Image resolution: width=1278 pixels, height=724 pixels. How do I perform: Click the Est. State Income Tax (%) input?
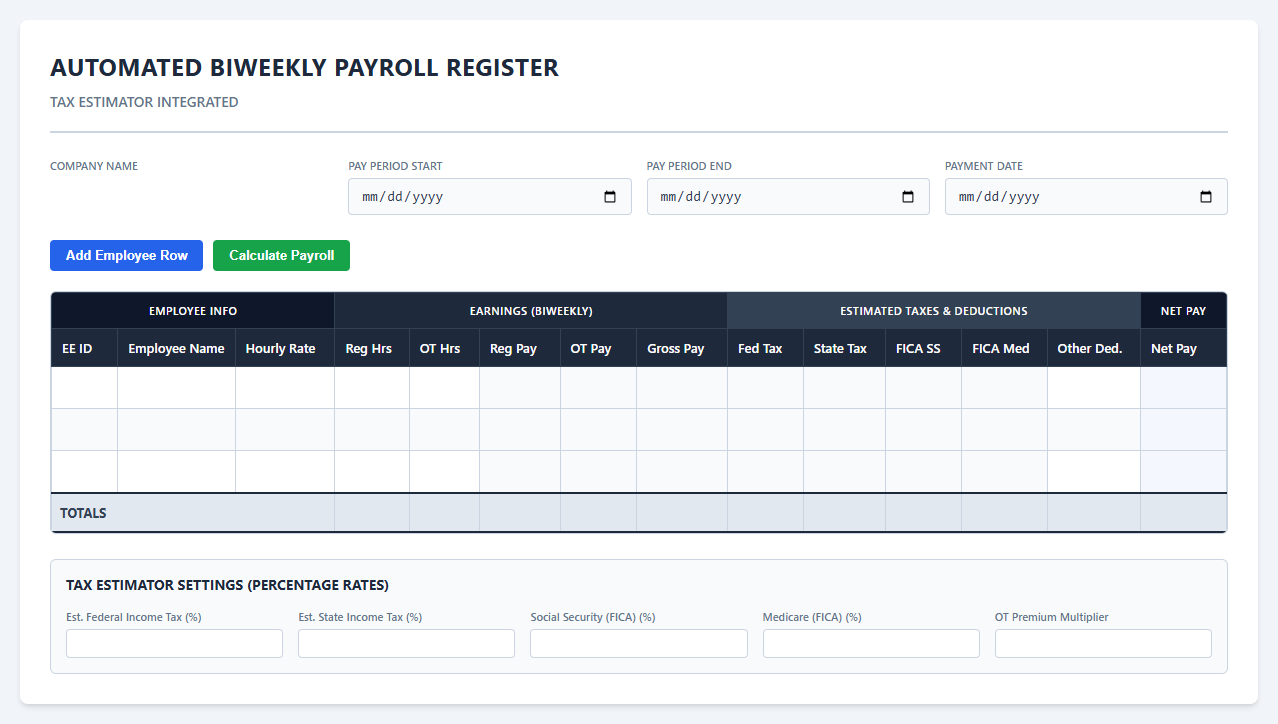point(406,643)
